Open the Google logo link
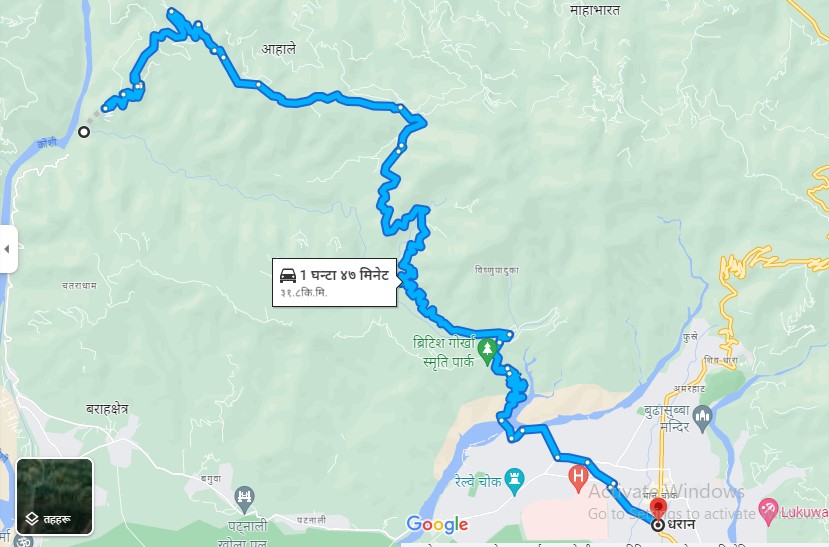This screenshot has height=547, width=829. point(437,524)
